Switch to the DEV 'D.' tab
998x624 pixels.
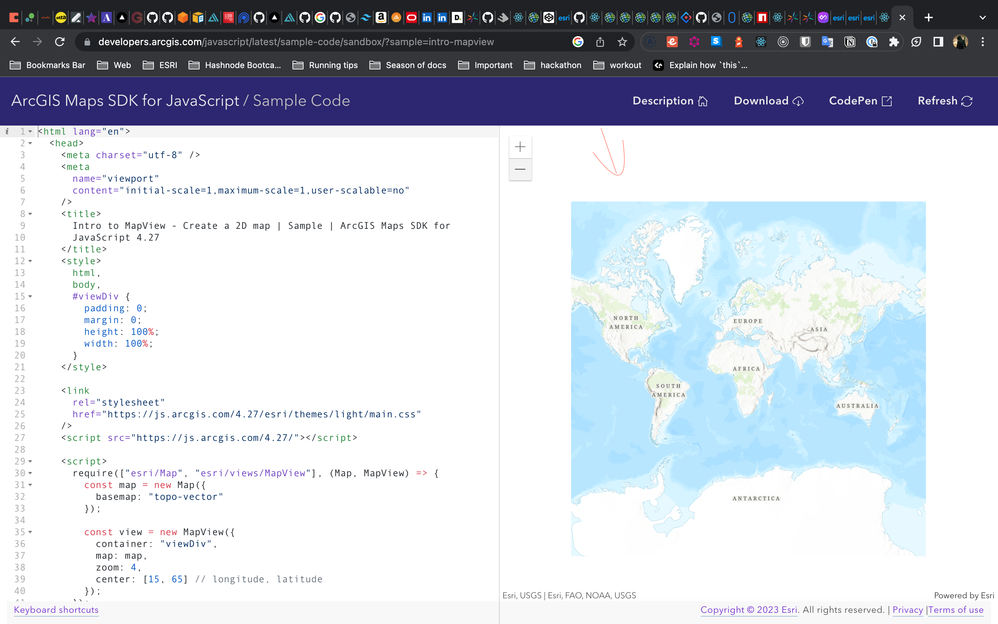(457, 18)
